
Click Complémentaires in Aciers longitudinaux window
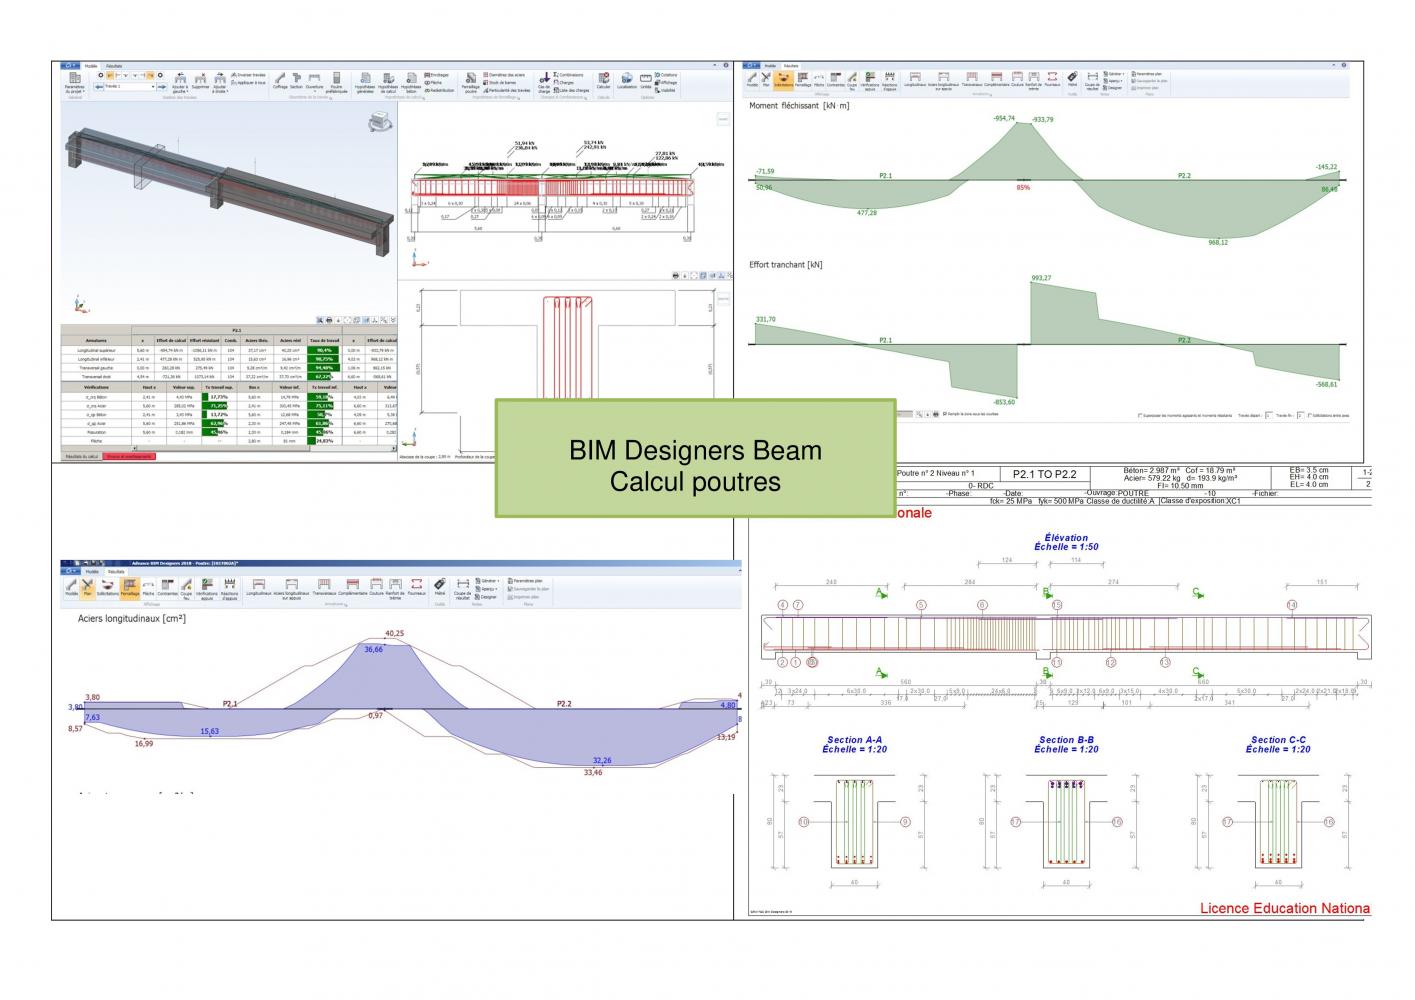coord(352,588)
